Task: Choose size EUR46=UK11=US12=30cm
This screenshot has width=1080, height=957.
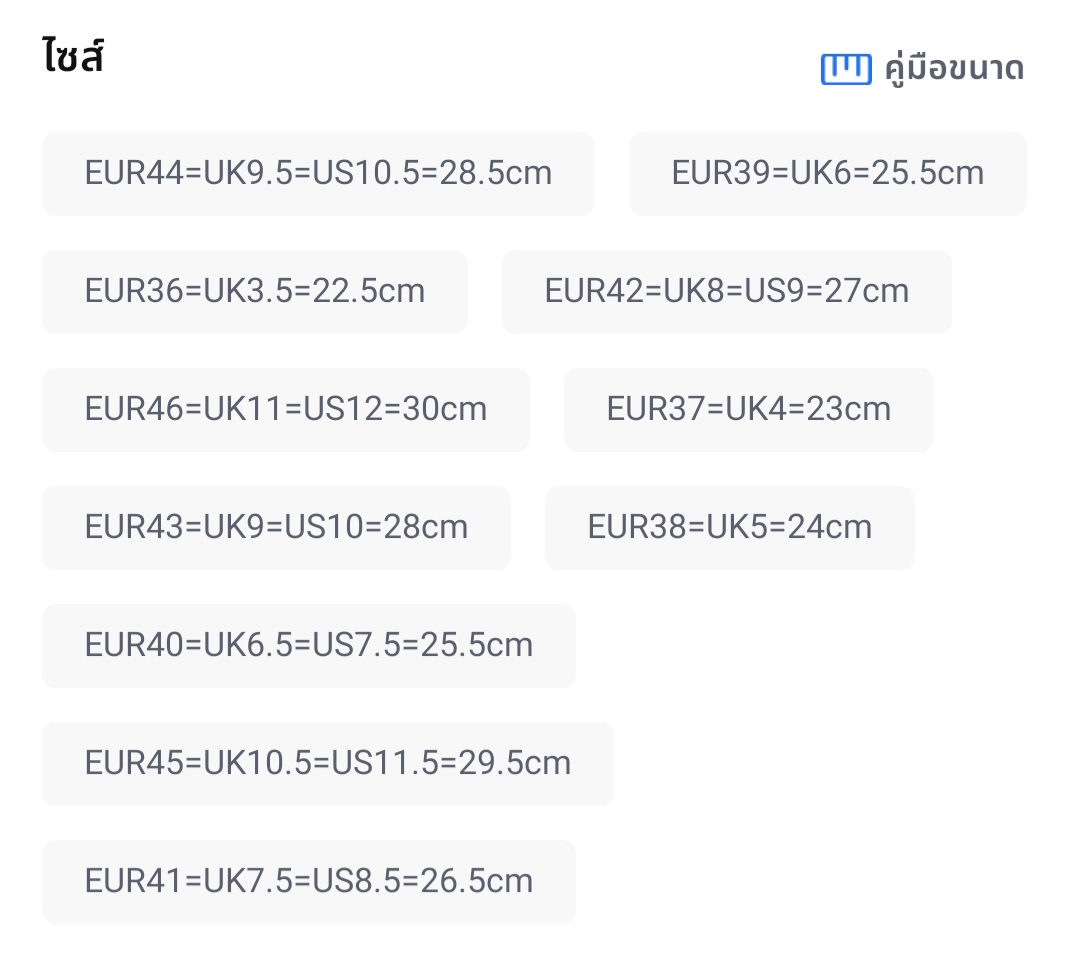Action: [x=285, y=409]
